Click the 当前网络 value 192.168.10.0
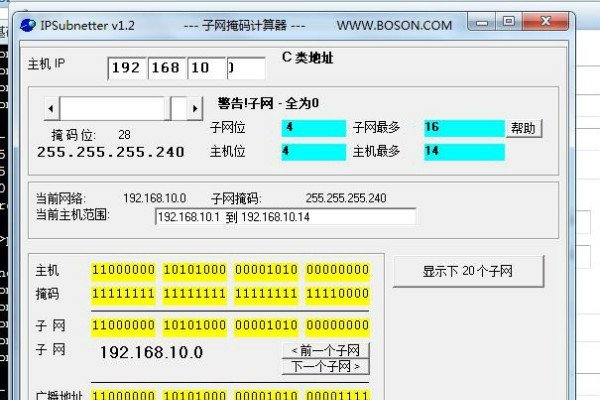 [155, 198]
